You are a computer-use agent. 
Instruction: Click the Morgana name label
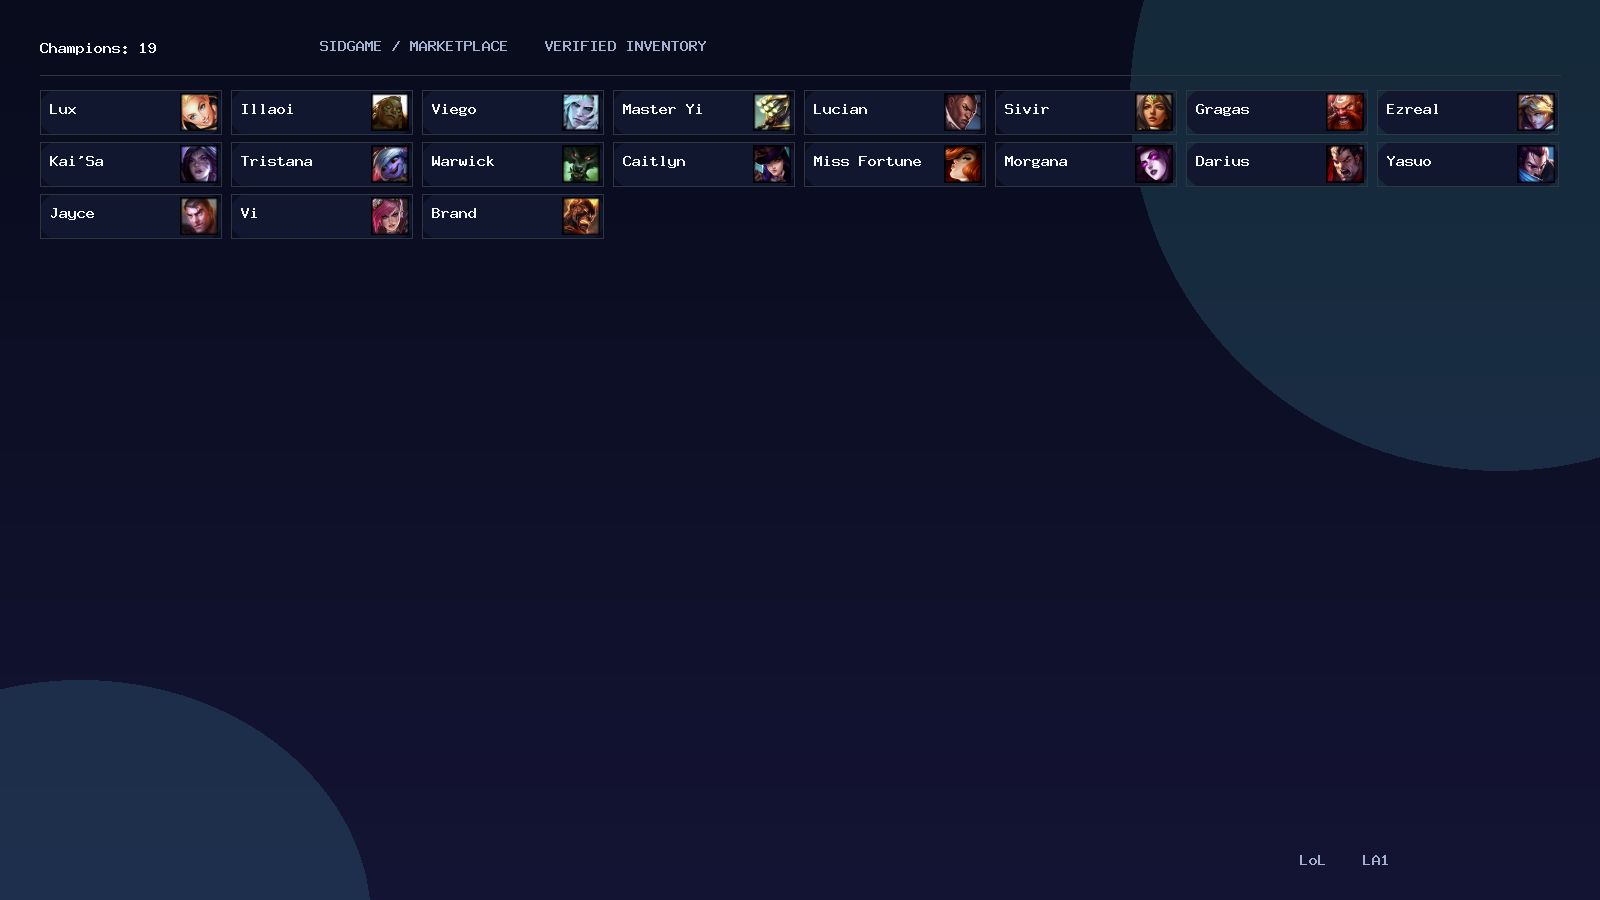1036,162
